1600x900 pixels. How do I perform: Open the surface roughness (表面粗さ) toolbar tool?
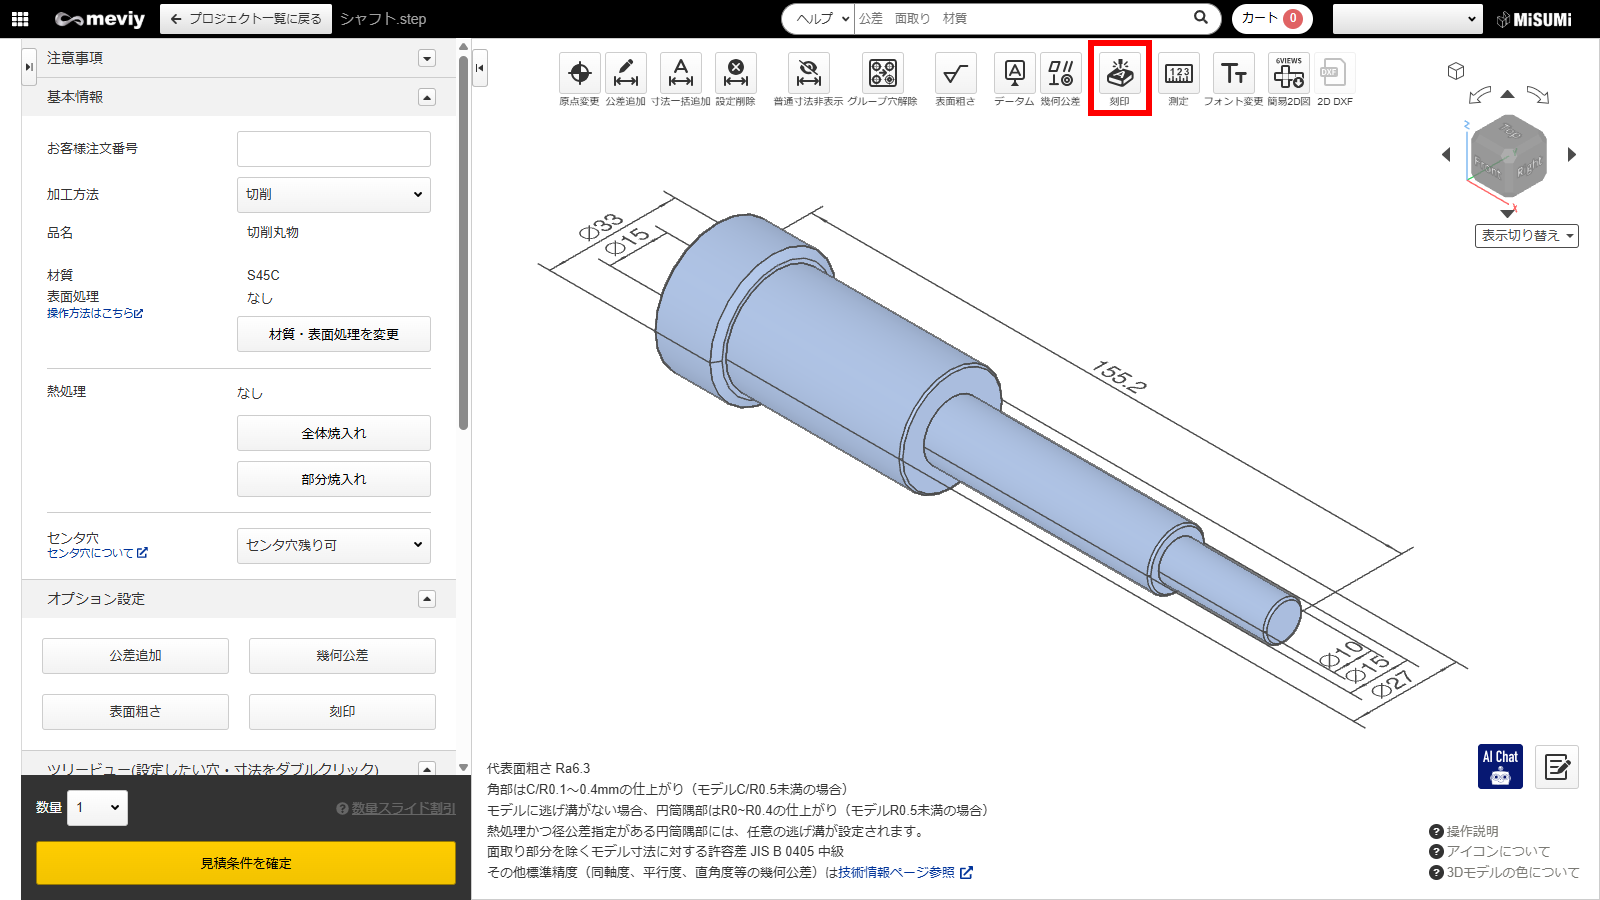coord(955,74)
